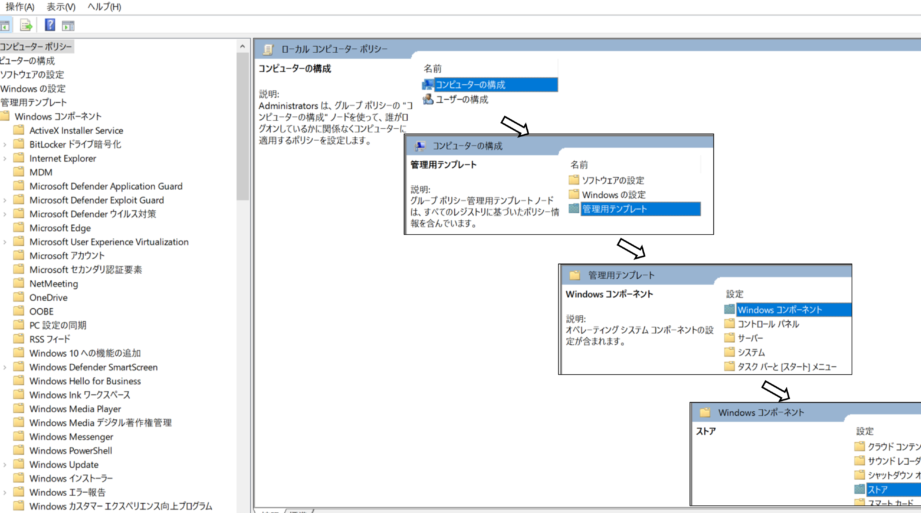Expand Microsoft User Experience Virtualization node
The image size is (921, 513).
pos(5,242)
